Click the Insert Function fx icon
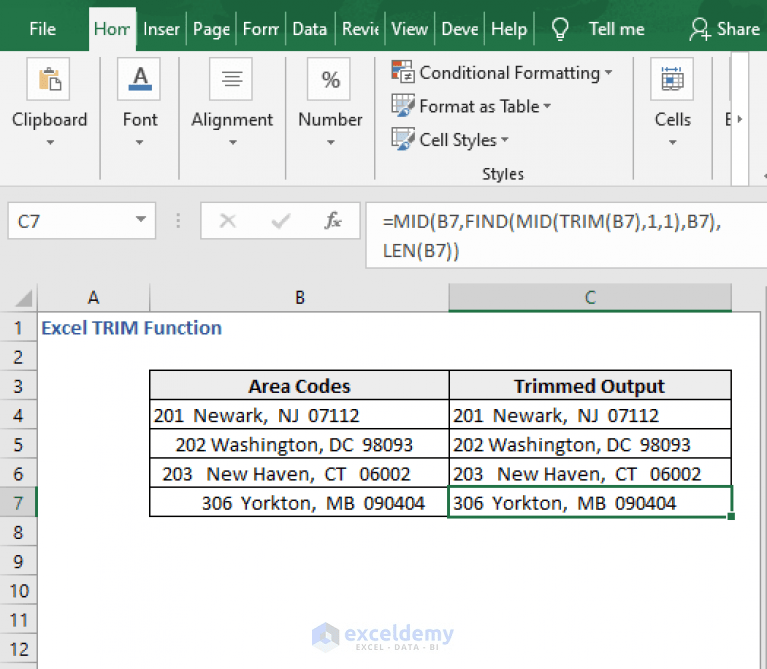The height and width of the screenshot is (669, 767). pos(333,221)
